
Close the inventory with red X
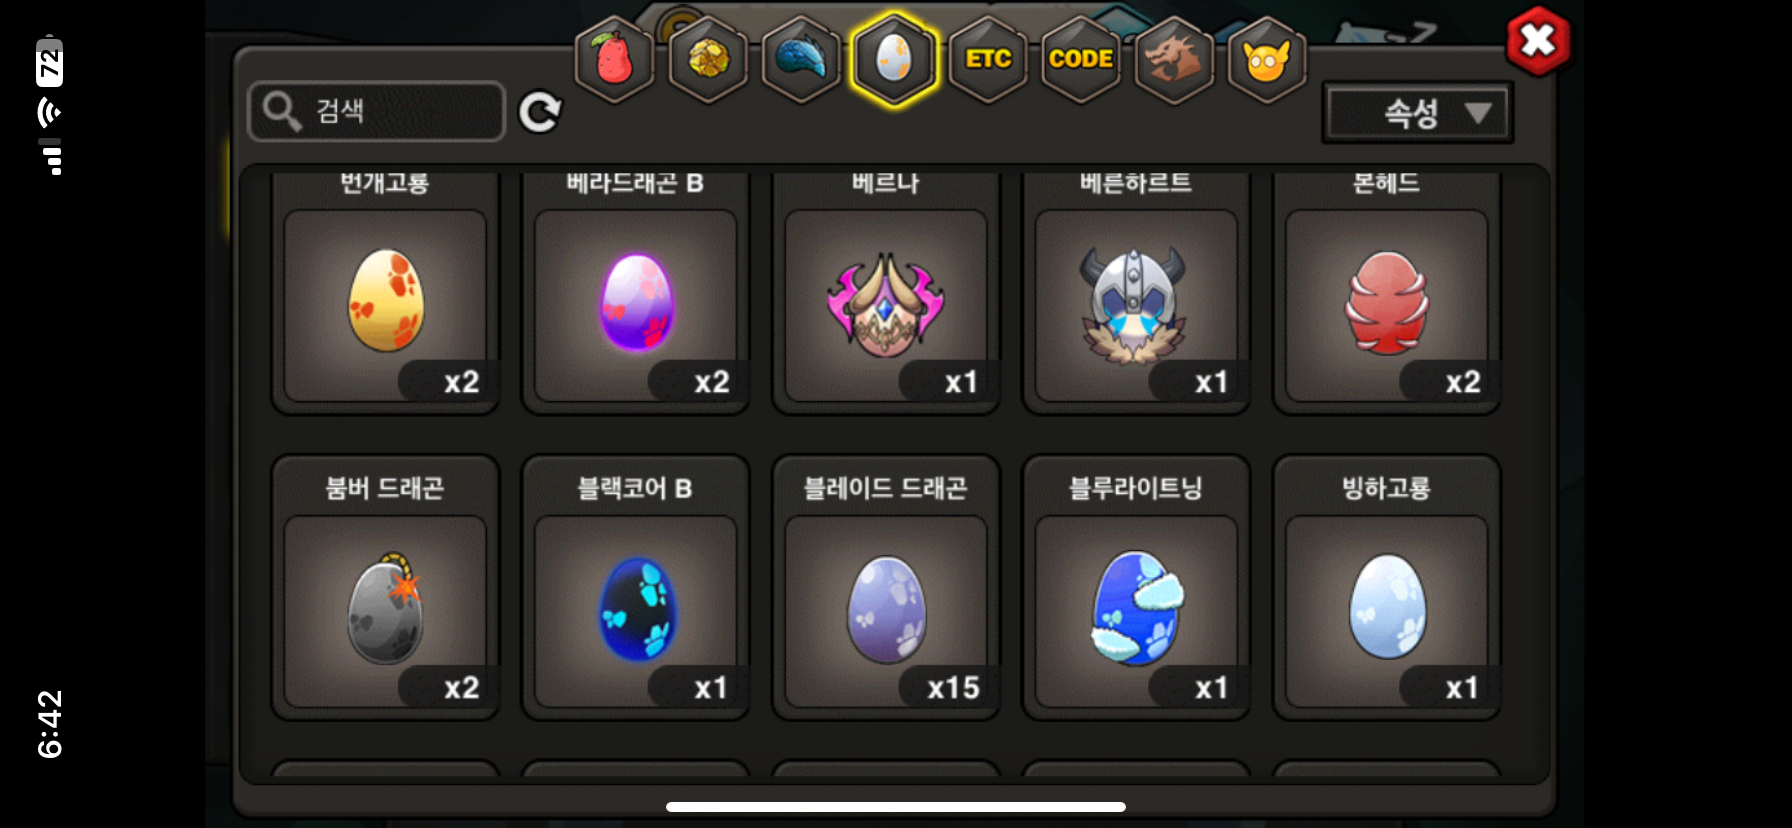pyautogui.click(x=1538, y=41)
